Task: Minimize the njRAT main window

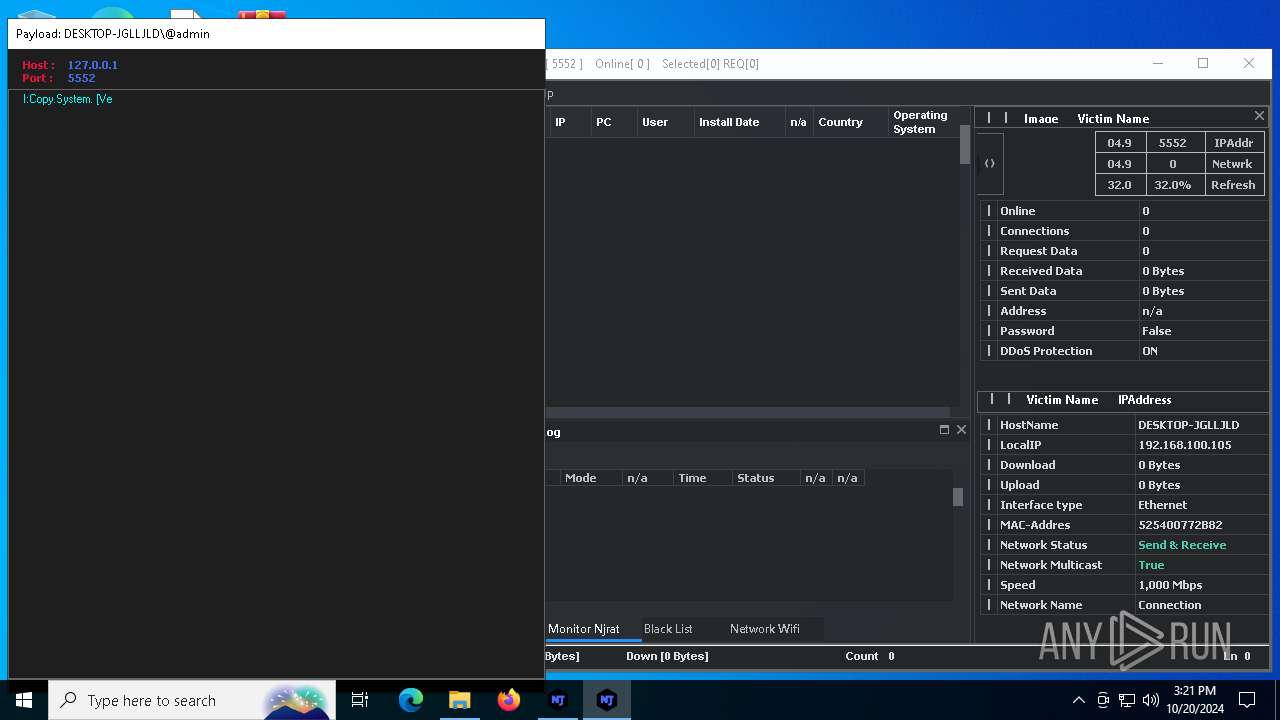Action: click(x=1157, y=63)
